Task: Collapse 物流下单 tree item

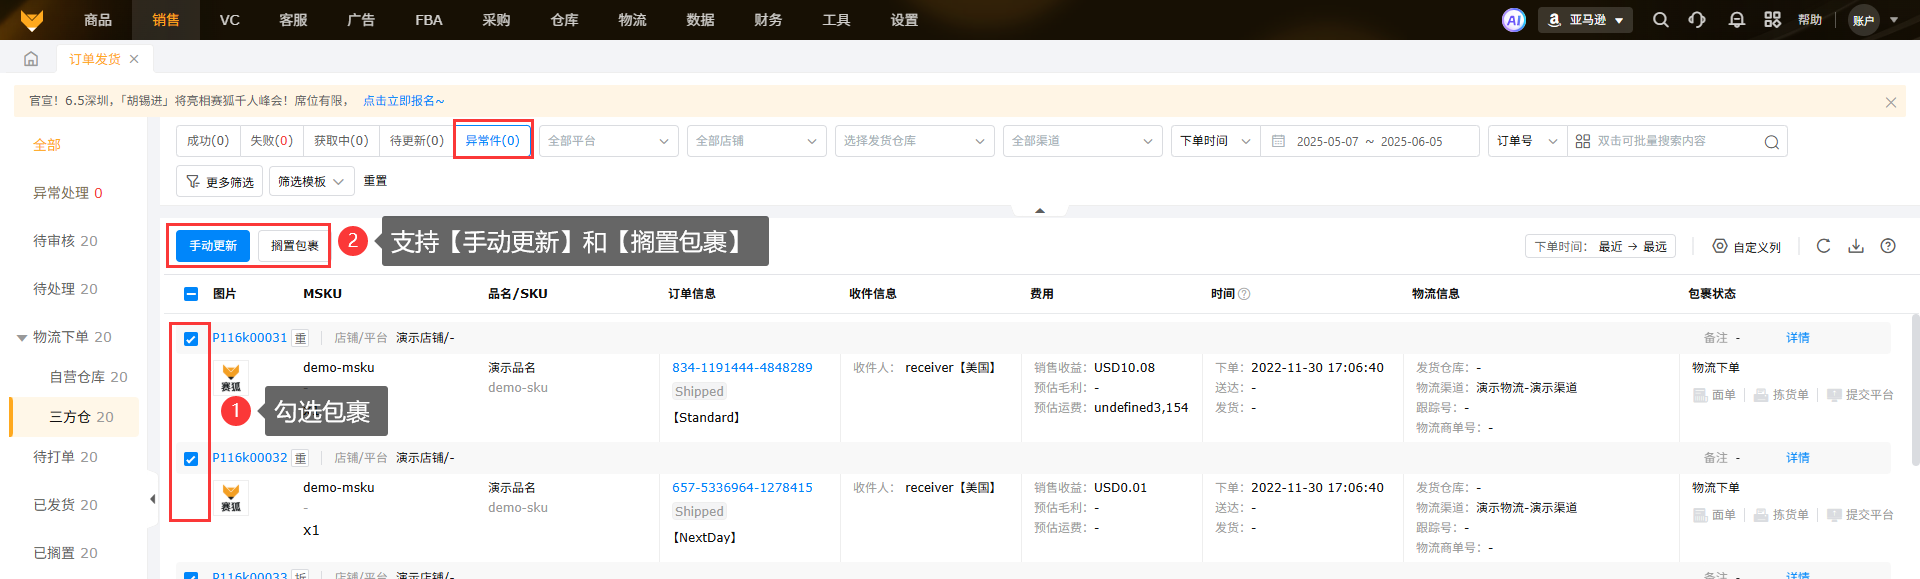Action: tap(22, 338)
